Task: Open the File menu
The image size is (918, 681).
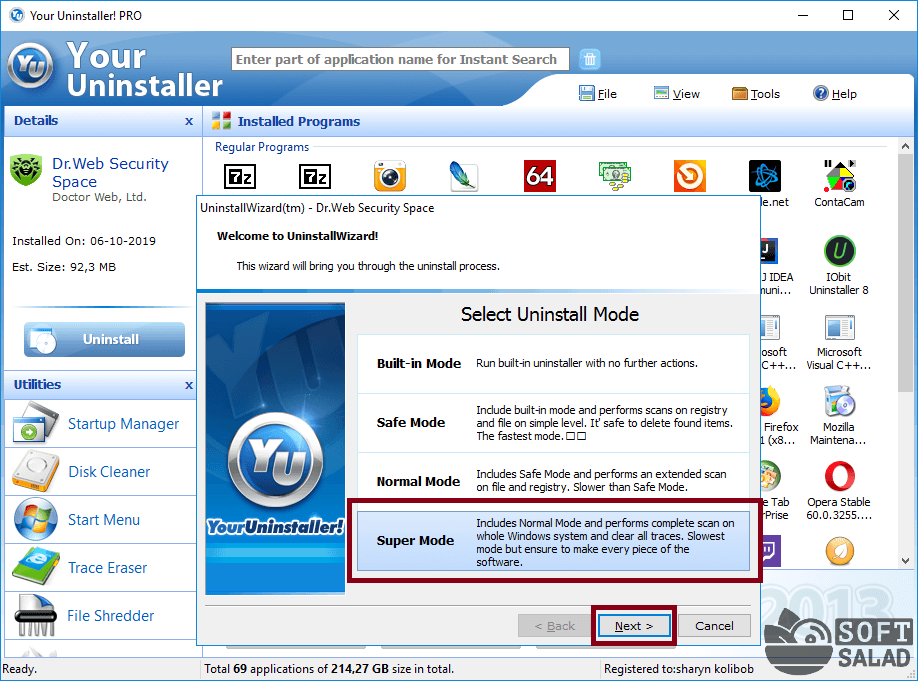Action: [x=598, y=94]
